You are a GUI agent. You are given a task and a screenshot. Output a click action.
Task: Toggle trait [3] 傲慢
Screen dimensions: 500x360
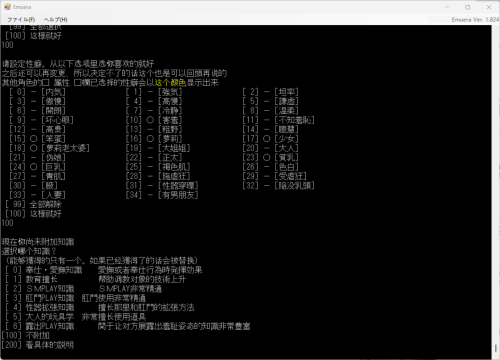click(x=37, y=101)
